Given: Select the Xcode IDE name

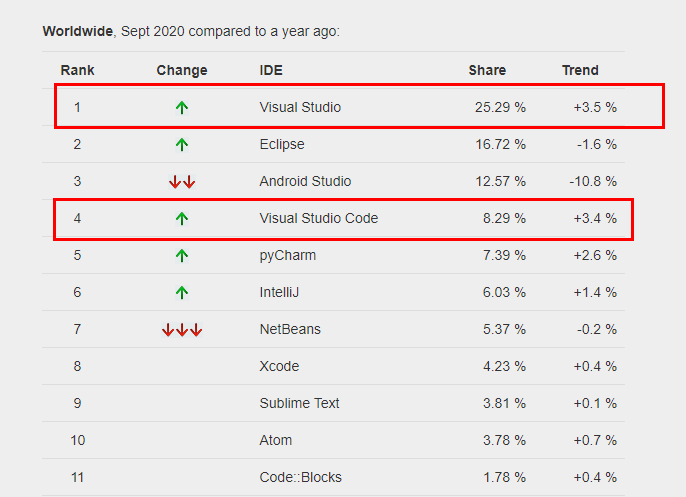Looking at the screenshot, I should coord(279,366).
